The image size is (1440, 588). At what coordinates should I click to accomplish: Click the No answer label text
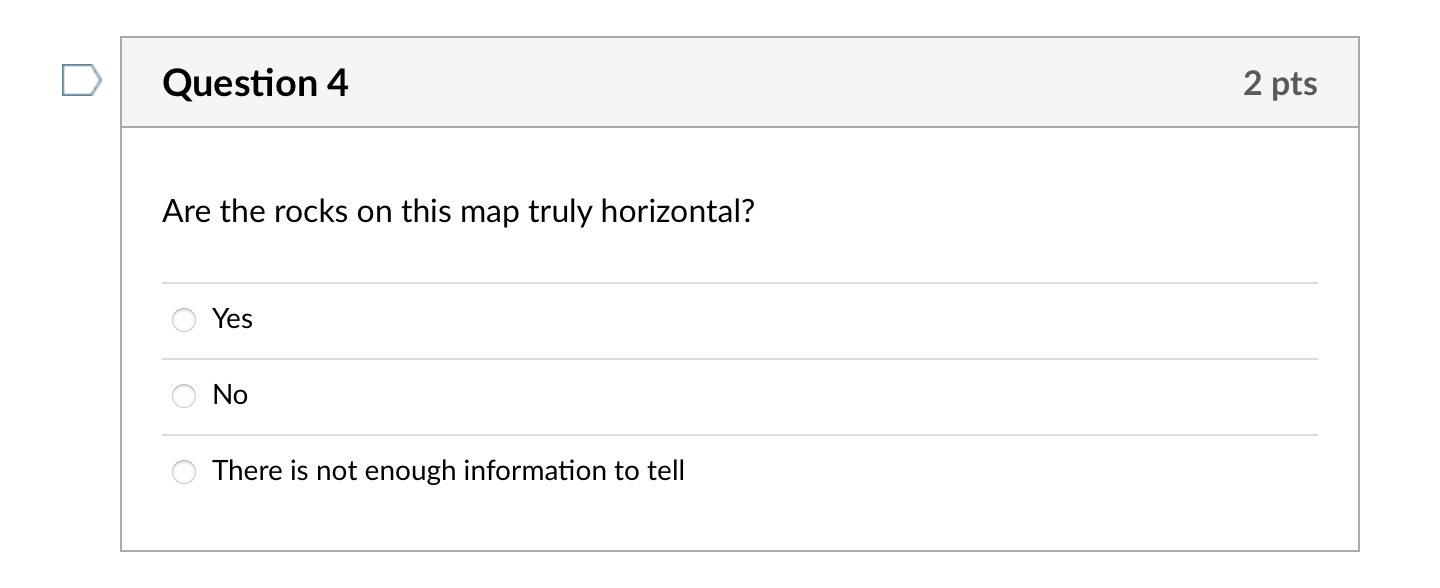pos(230,394)
